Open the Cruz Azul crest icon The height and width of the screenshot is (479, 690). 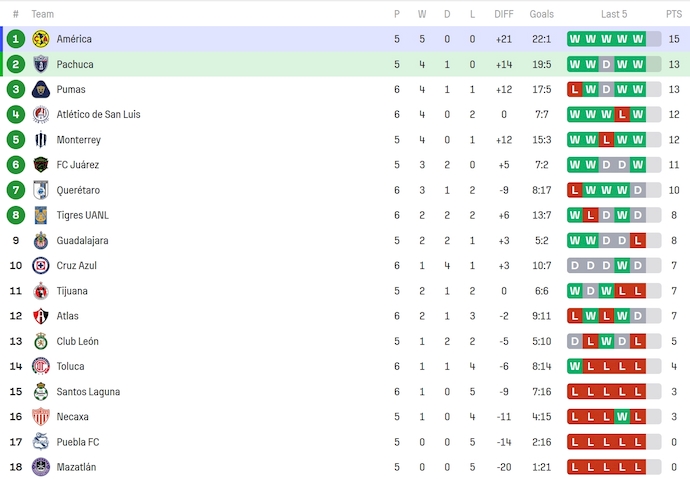(40, 266)
